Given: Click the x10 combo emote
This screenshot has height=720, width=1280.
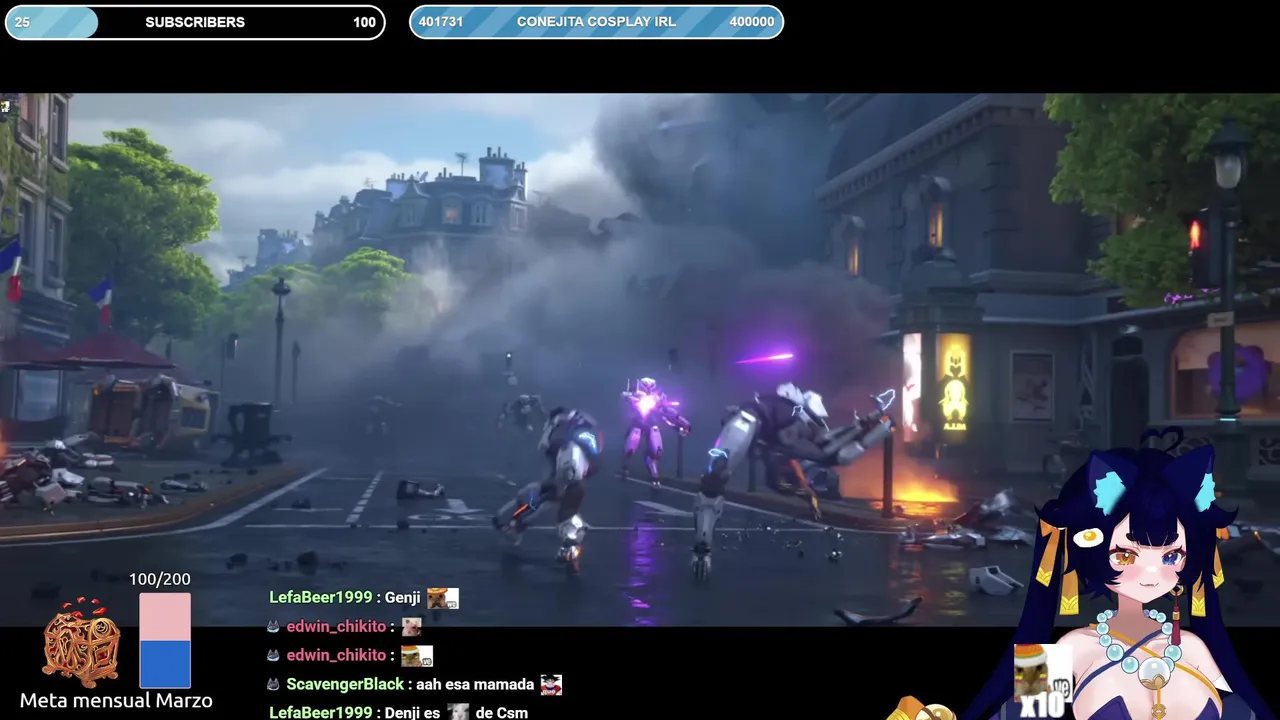Looking at the screenshot, I should (x=1043, y=680).
